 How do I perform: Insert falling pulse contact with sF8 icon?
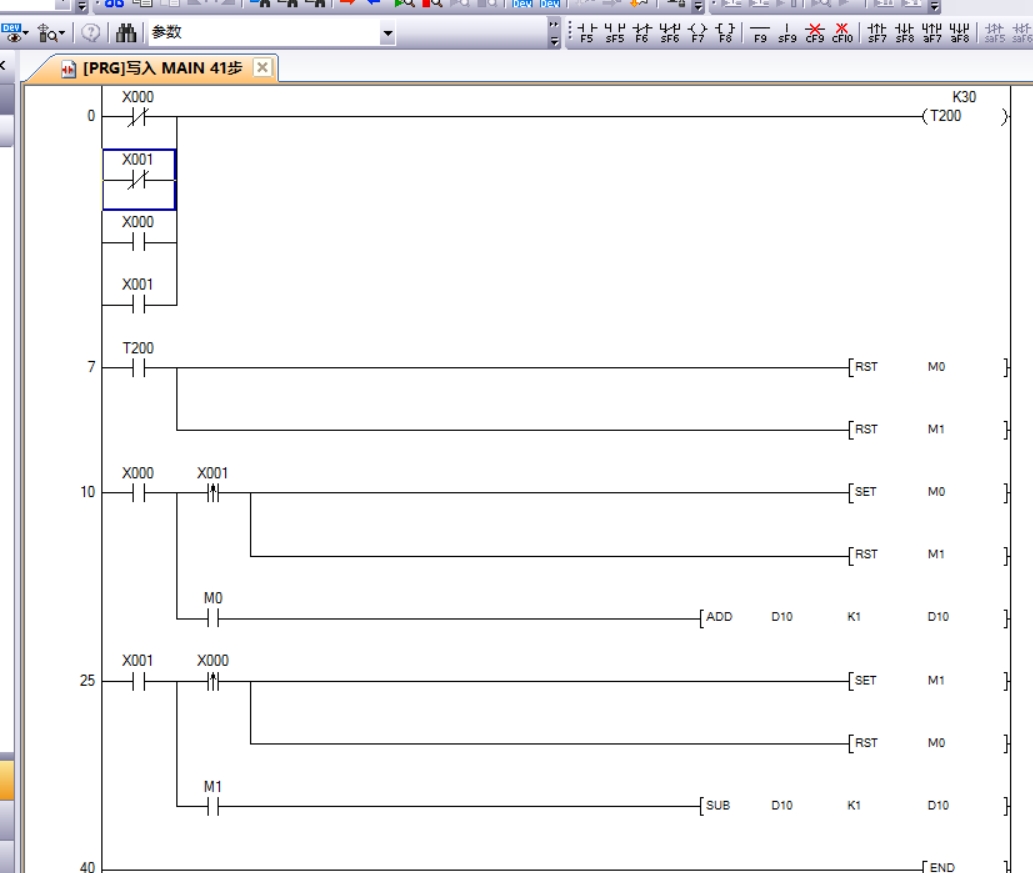tap(903, 34)
